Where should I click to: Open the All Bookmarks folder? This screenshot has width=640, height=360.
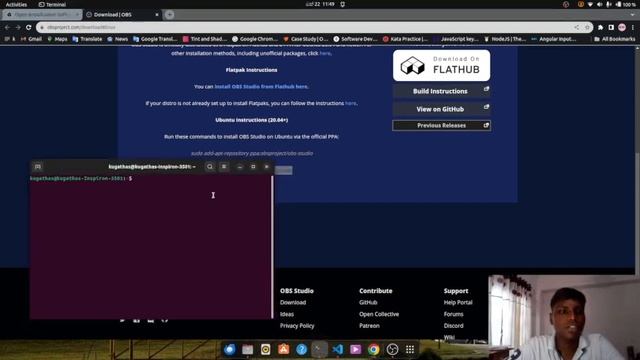[615, 39]
